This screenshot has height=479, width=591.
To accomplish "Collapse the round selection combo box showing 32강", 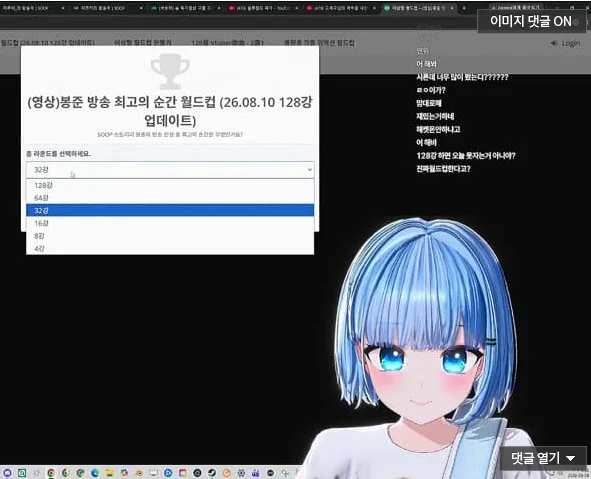I will click(170, 170).
